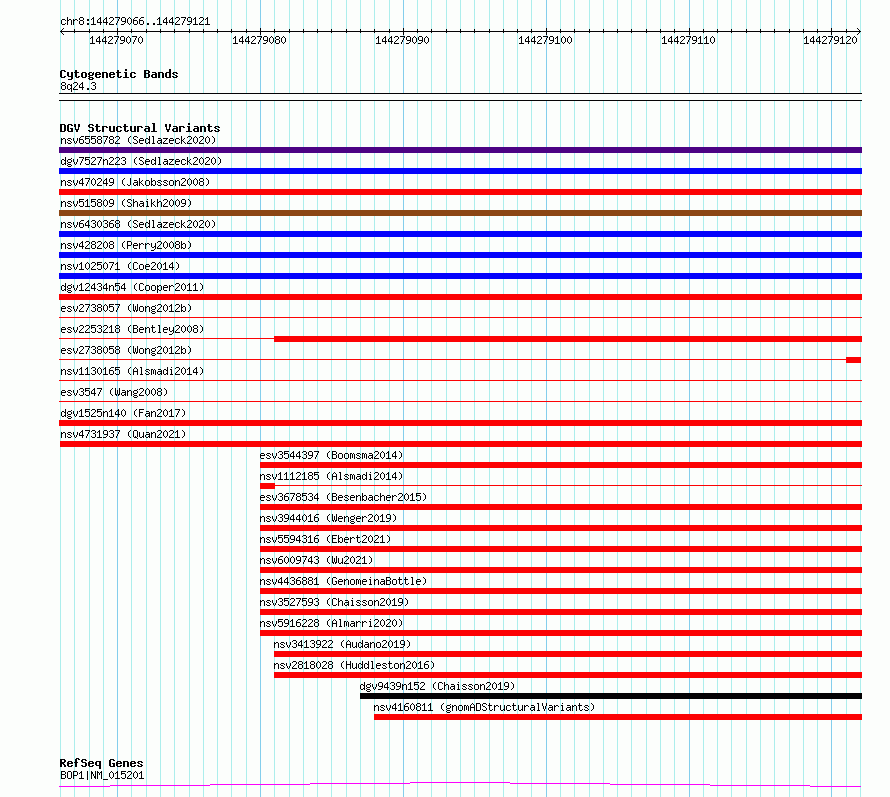This screenshot has height=797, width=890.
Task: Open variant esv2738057 (Wong2012b)
Action: 126,308
